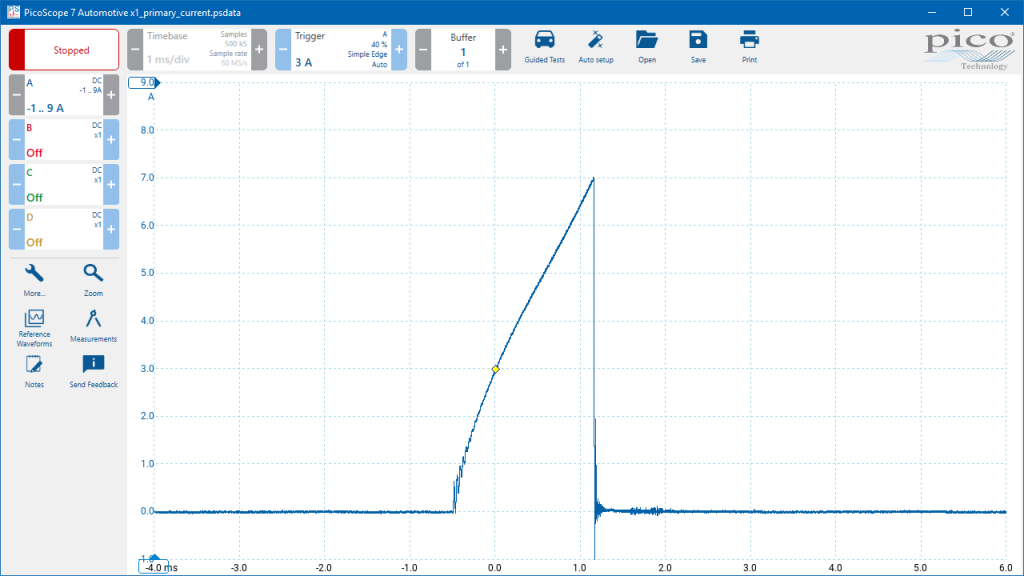Toggle the Stopped capture button
The image size is (1024, 576).
[64, 50]
